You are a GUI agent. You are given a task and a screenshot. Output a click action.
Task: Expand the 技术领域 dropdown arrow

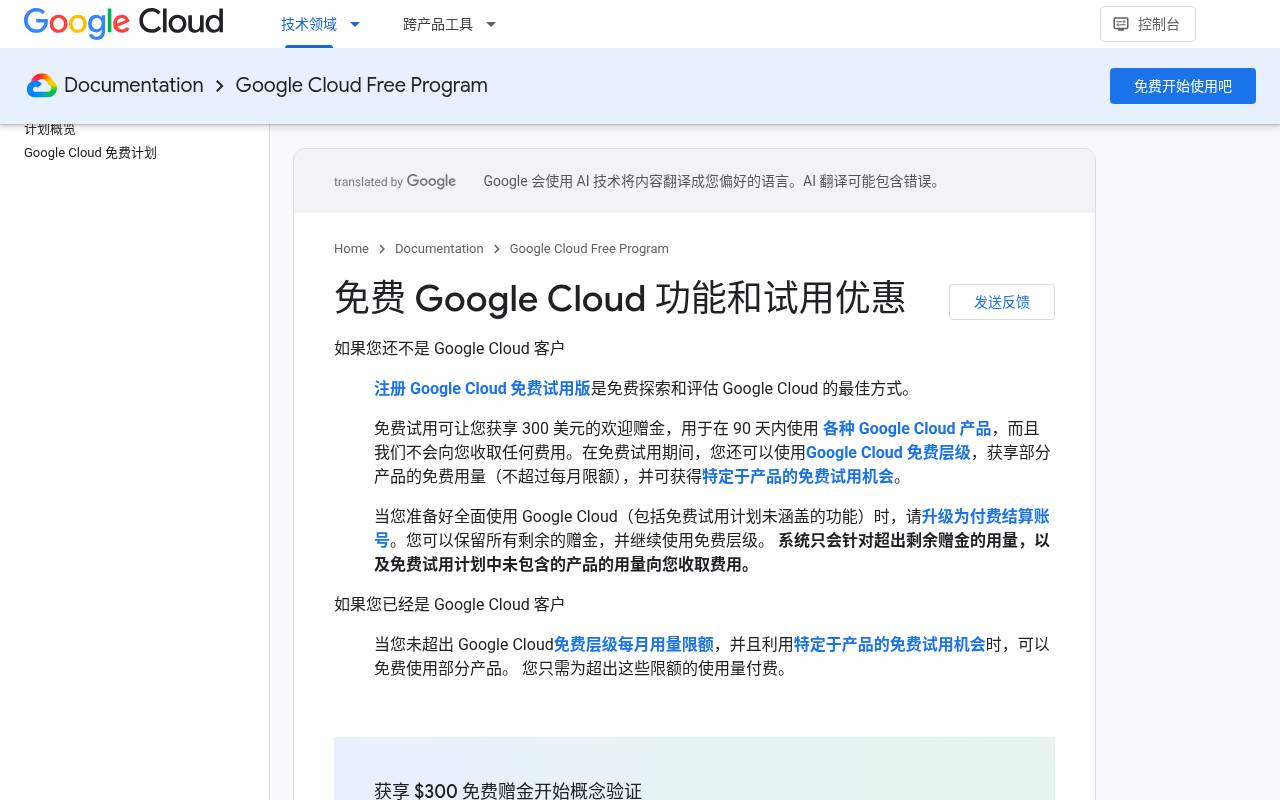[354, 24]
